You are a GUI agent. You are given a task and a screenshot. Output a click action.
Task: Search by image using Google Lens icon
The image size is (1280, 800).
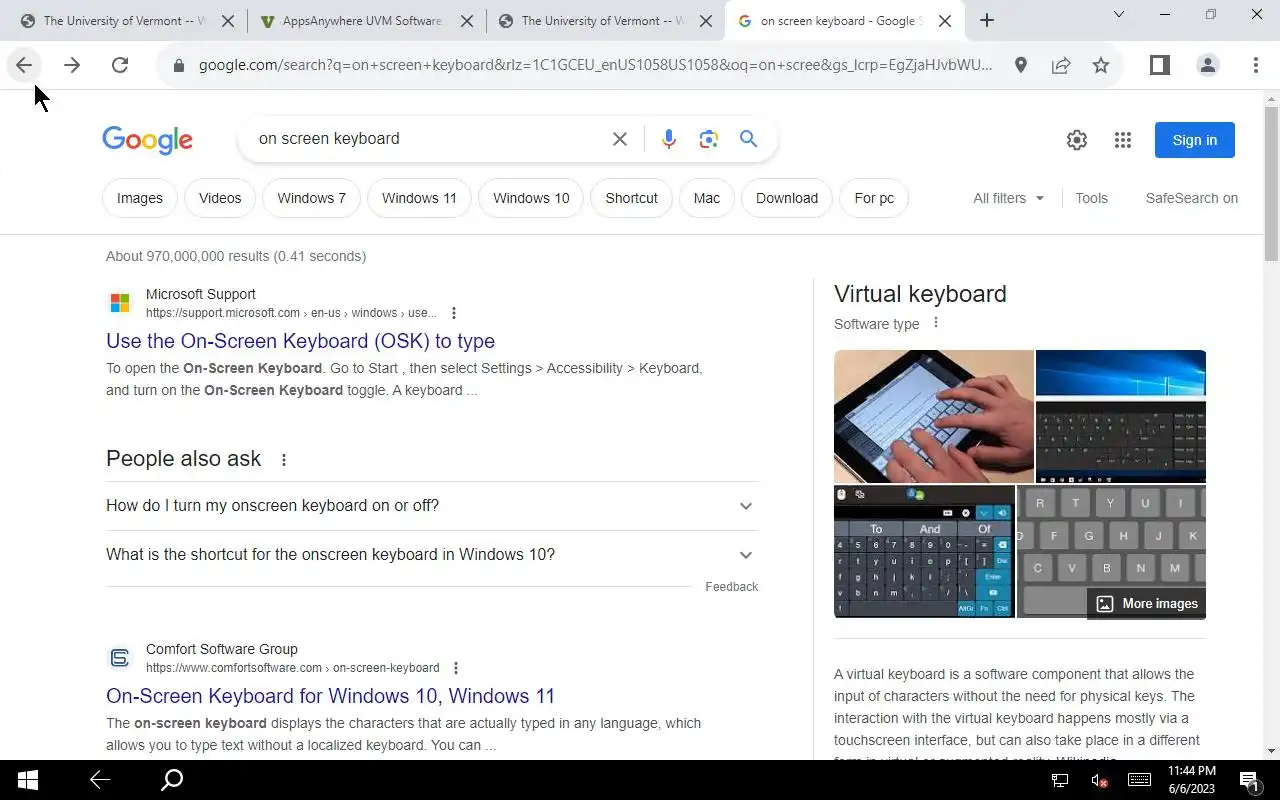pyautogui.click(x=709, y=139)
